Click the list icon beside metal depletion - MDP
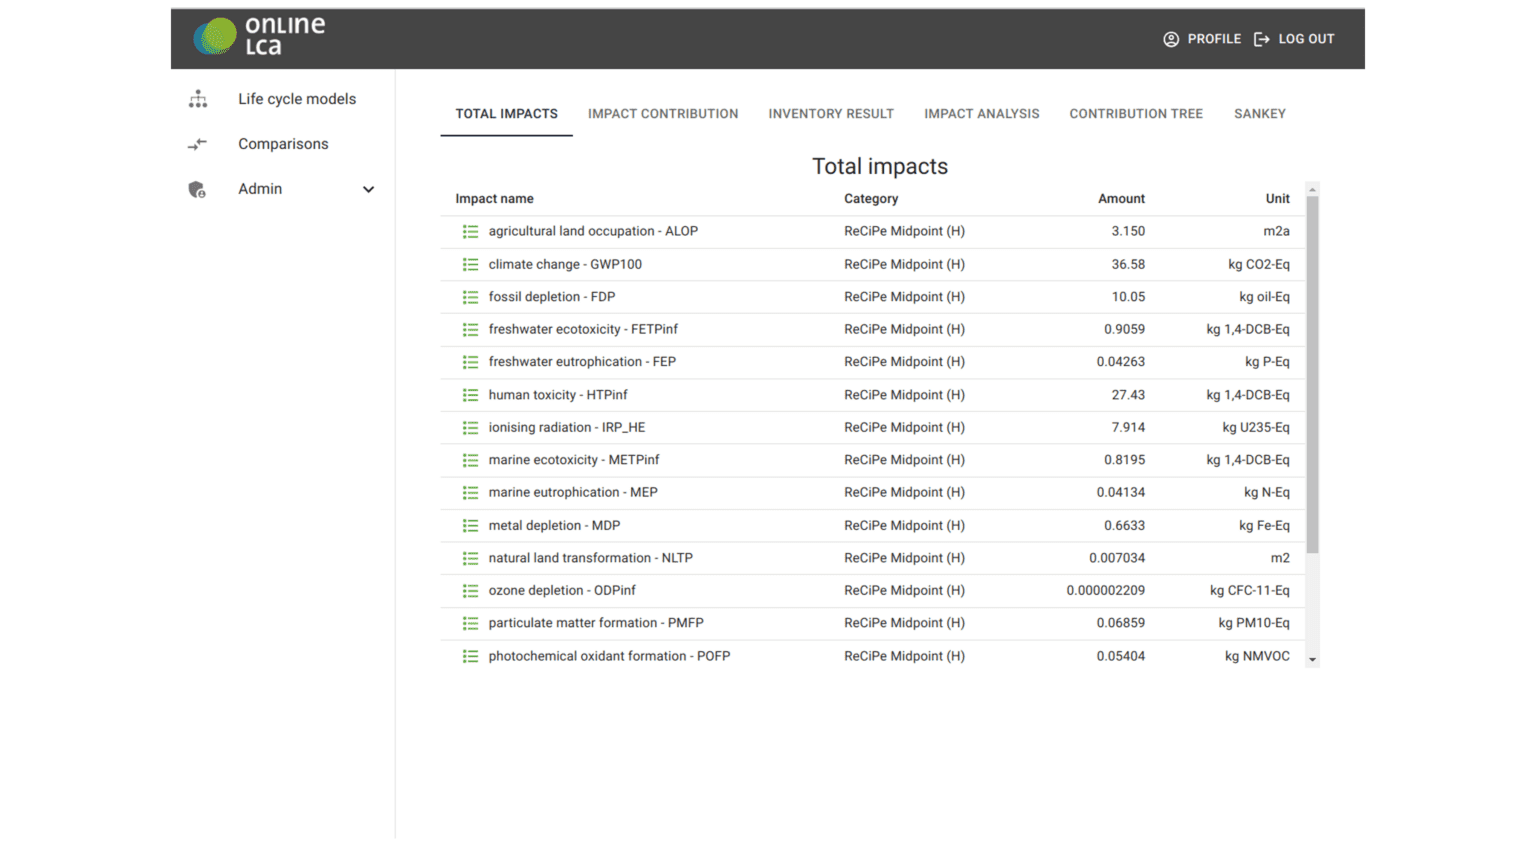Screen dimensions: 1536x846 click(470, 526)
